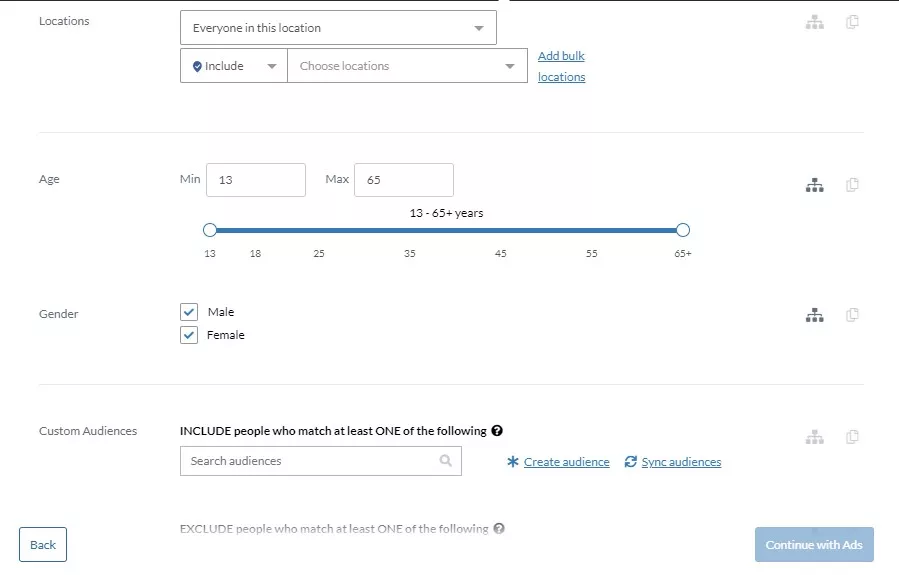899x575 pixels.
Task: Click the Add bulk locations link
Action: click(x=561, y=66)
